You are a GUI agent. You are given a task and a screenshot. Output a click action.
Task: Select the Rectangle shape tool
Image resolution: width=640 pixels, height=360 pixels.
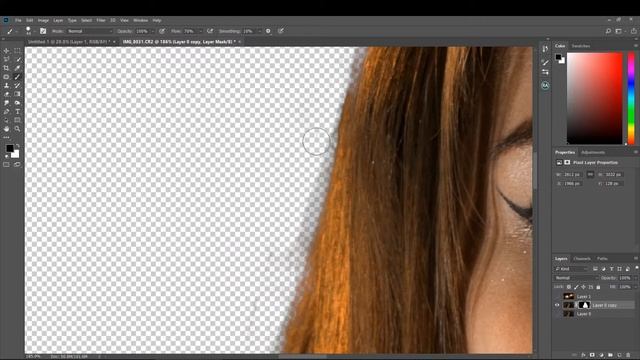point(17,120)
